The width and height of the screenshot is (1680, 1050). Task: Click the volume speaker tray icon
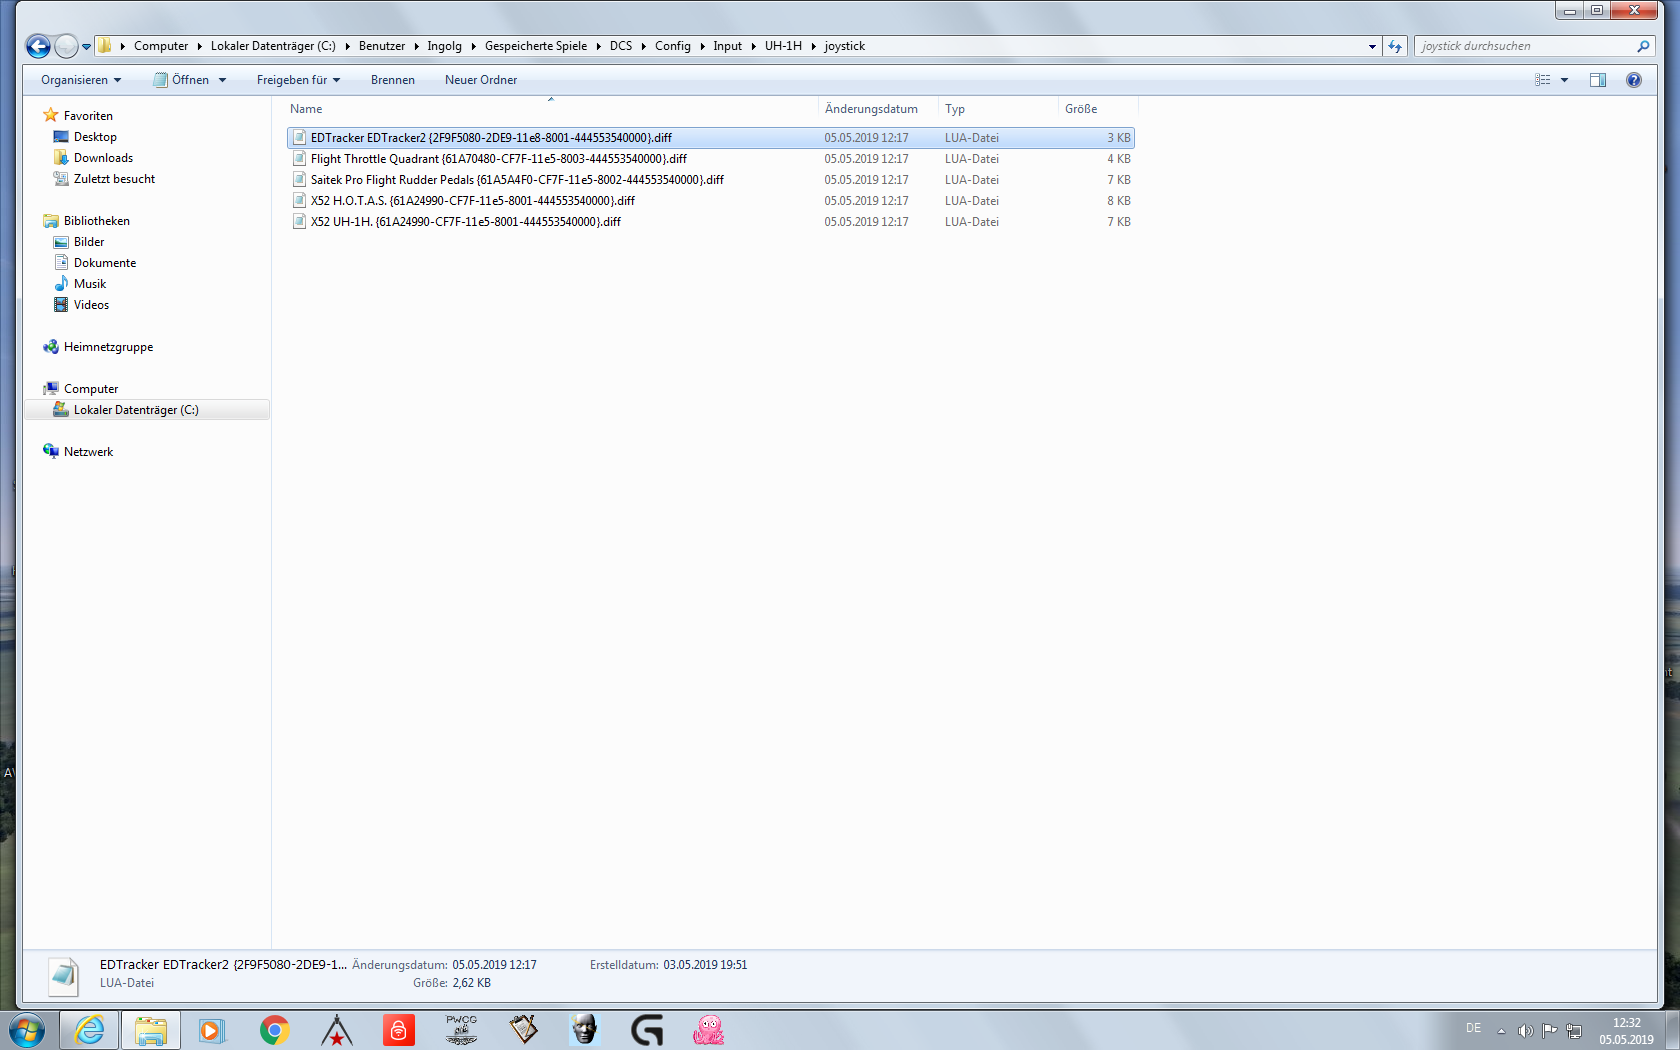pos(1525,1031)
